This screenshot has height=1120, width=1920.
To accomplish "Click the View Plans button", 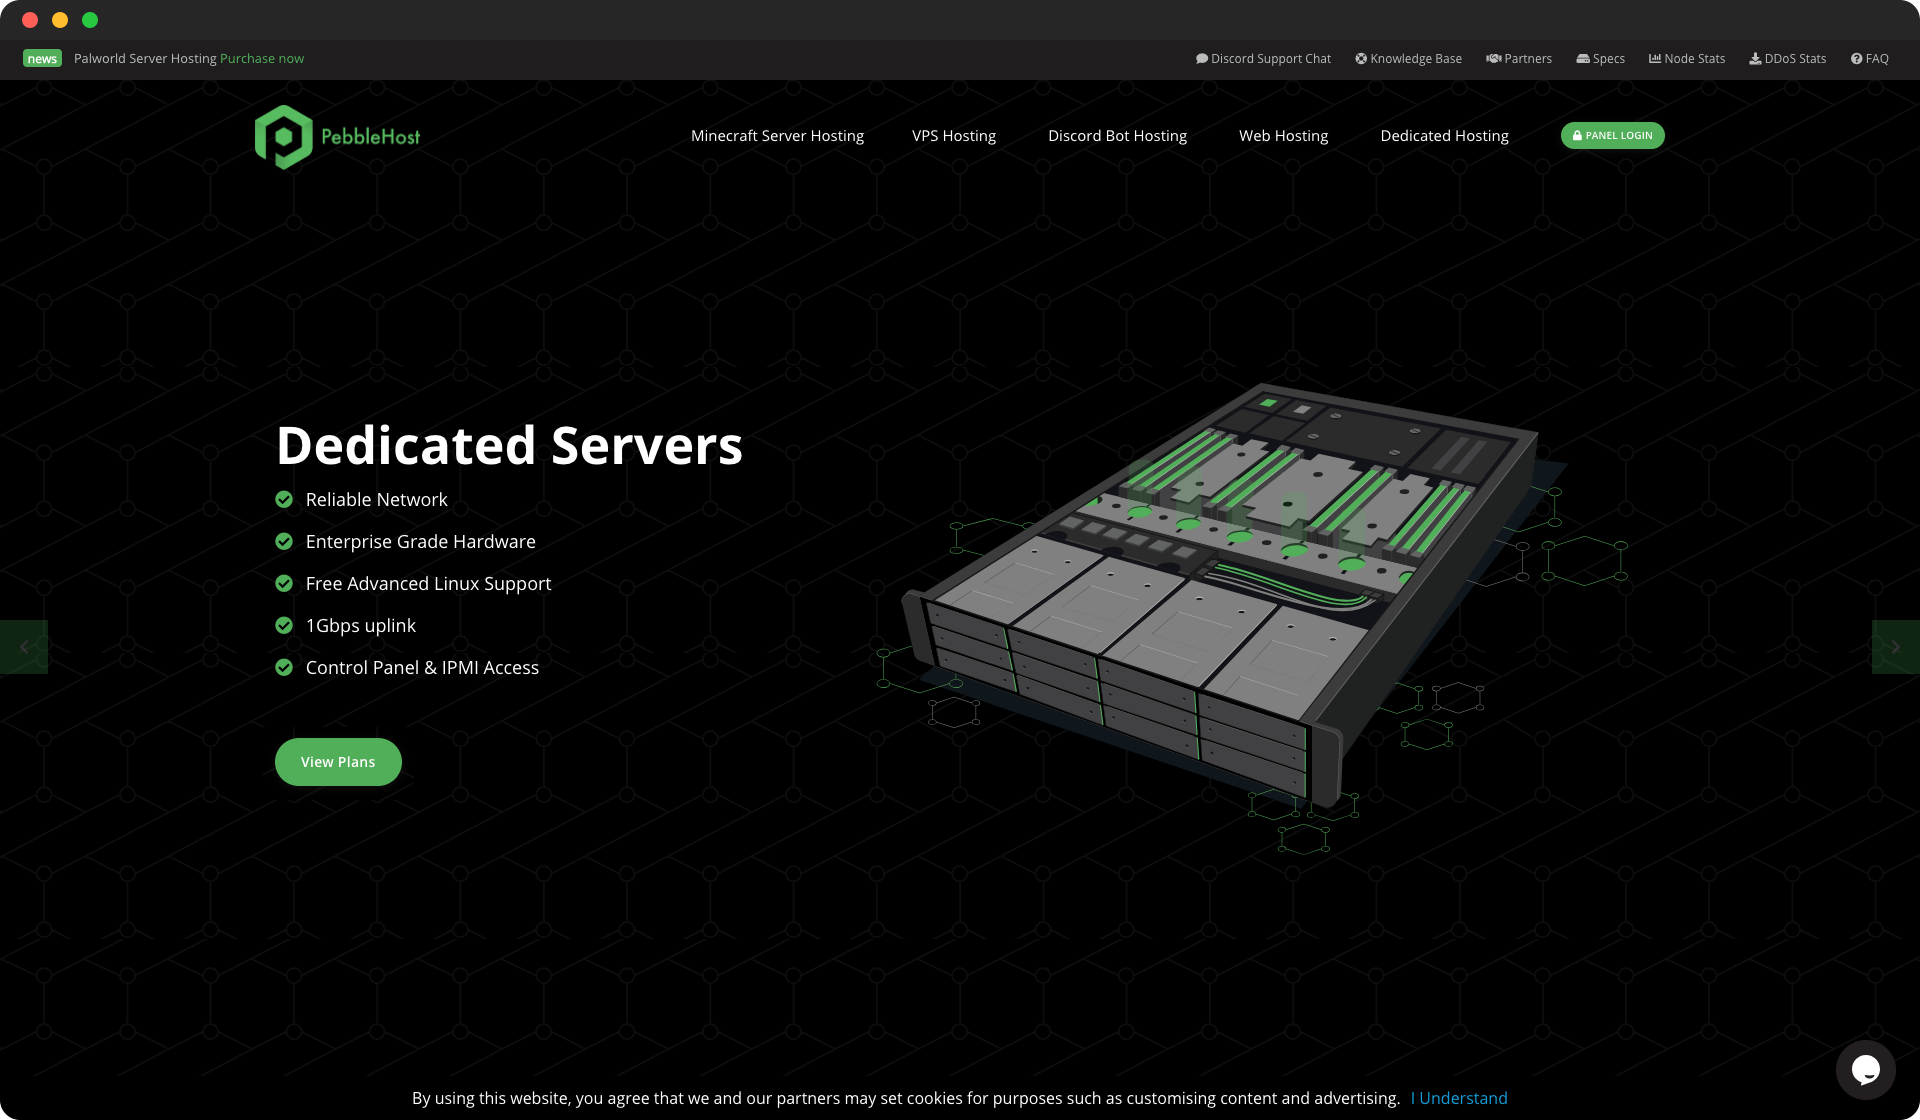I will [x=338, y=762].
